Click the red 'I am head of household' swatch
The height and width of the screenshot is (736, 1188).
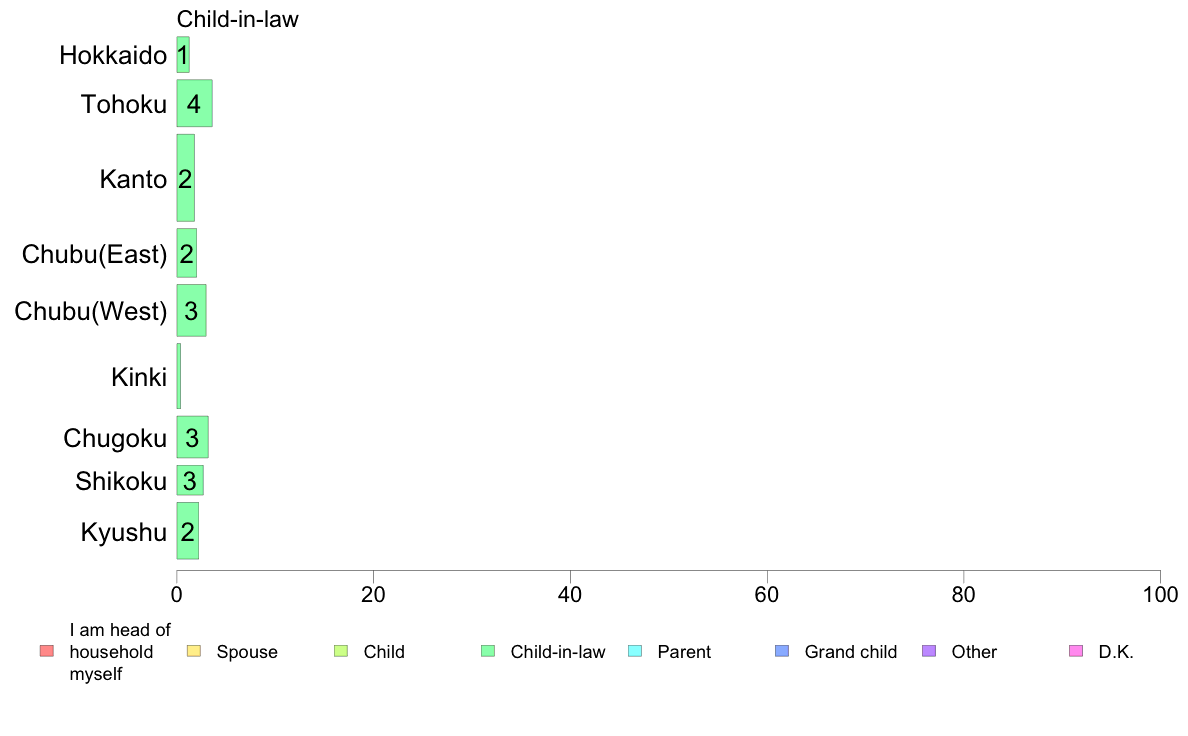pyautogui.click(x=47, y=651)
